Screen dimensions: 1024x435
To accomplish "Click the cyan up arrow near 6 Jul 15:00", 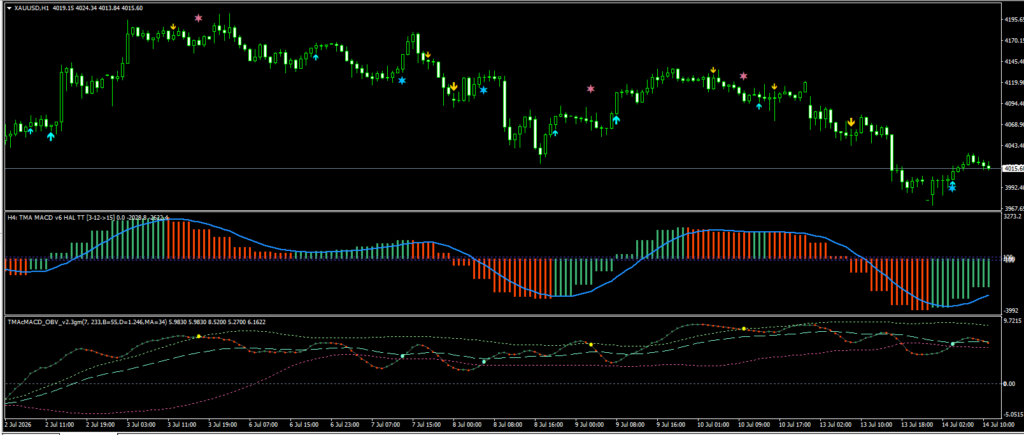I will click(x=316, y=57).
